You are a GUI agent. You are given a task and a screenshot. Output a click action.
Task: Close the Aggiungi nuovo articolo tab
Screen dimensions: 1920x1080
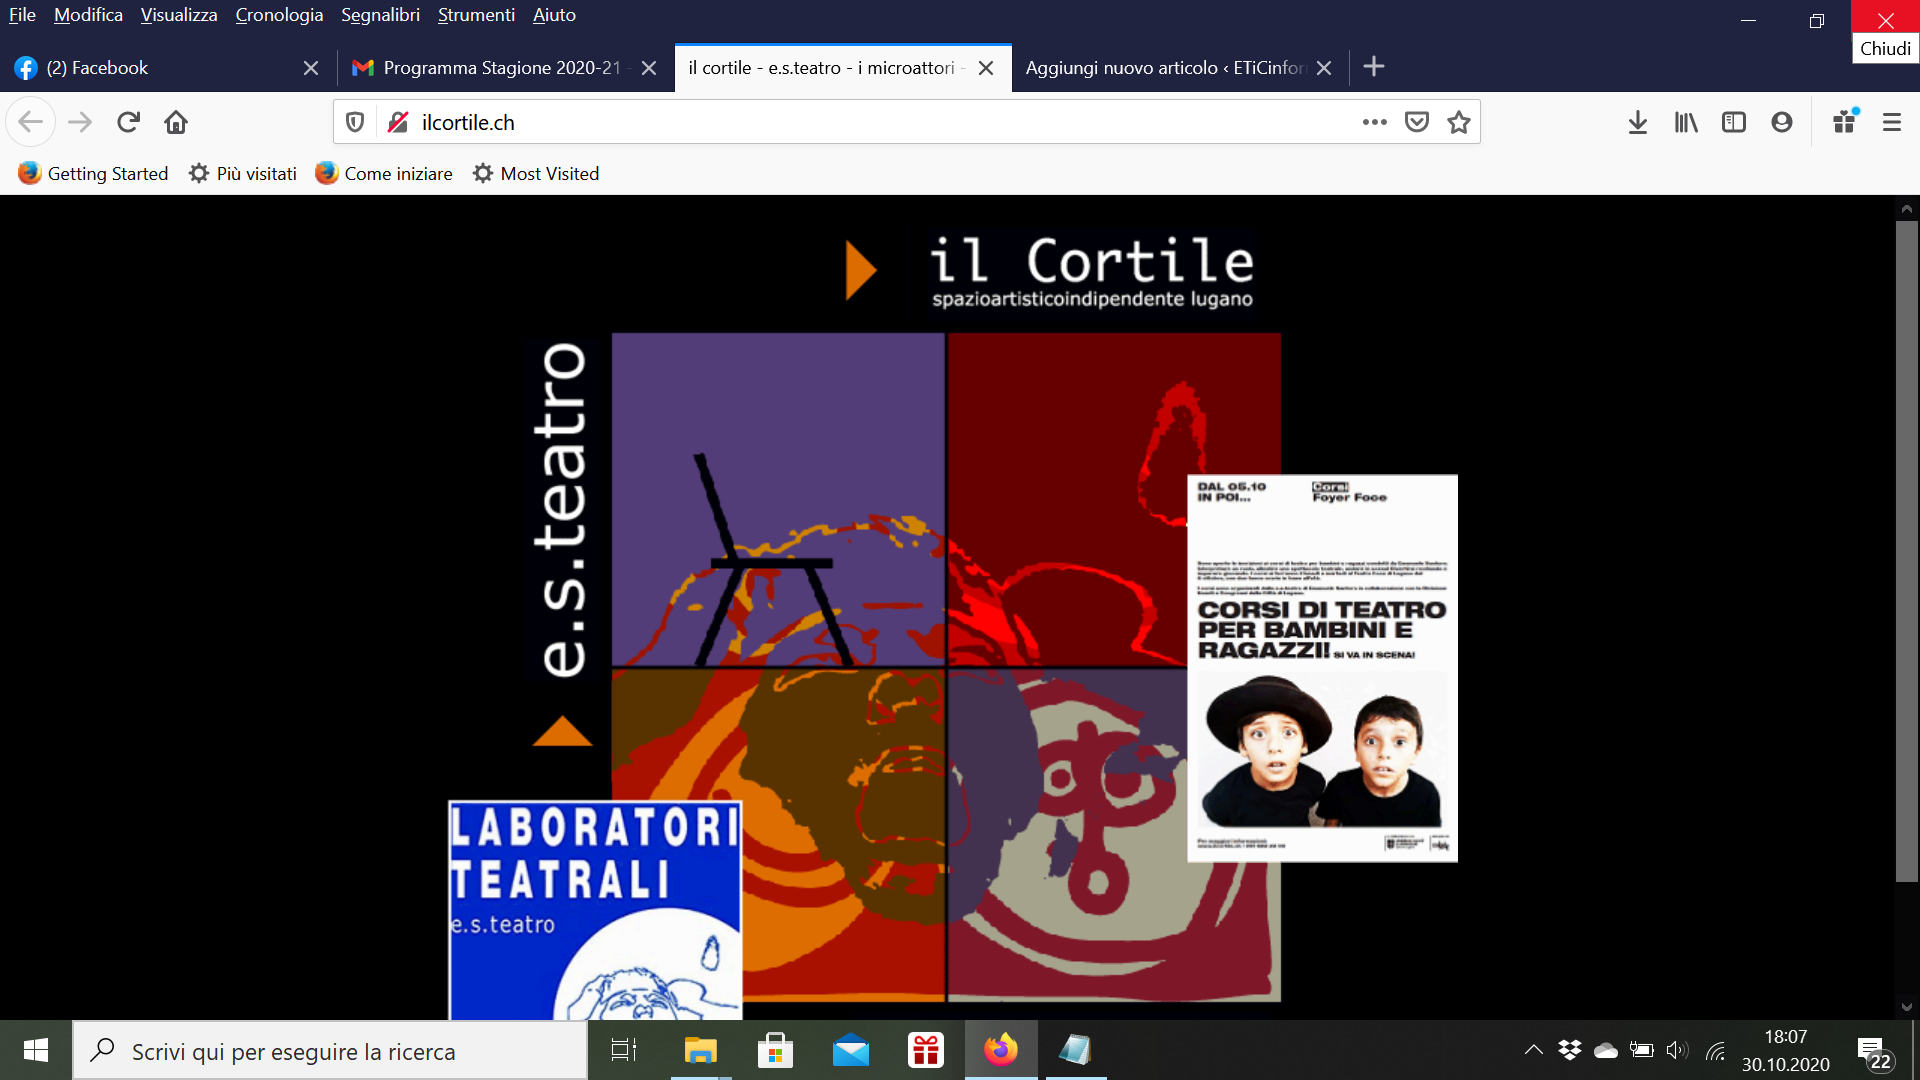click(1324, 68)
